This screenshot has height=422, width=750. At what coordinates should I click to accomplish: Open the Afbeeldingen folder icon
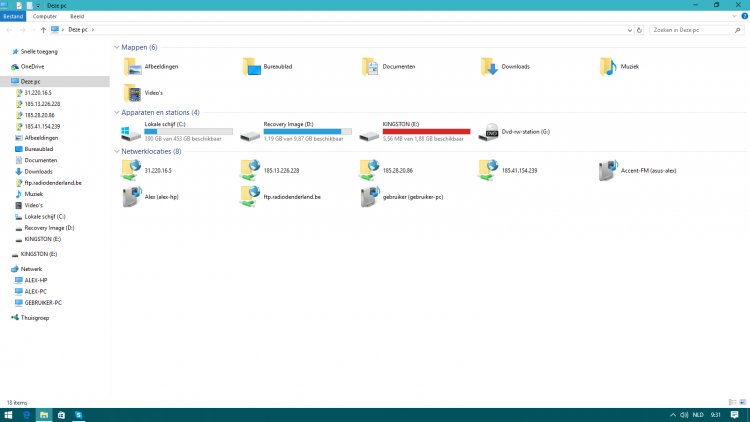click(x=132, y=67)
